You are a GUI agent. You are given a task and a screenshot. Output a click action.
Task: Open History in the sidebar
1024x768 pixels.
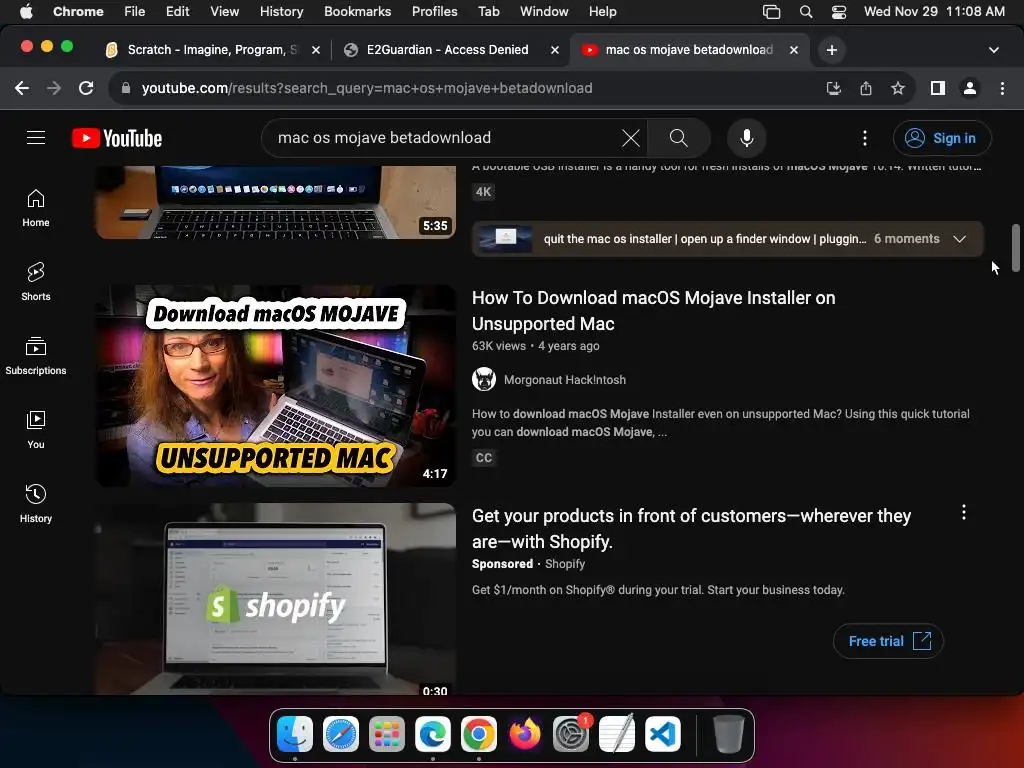coord(36,504)
